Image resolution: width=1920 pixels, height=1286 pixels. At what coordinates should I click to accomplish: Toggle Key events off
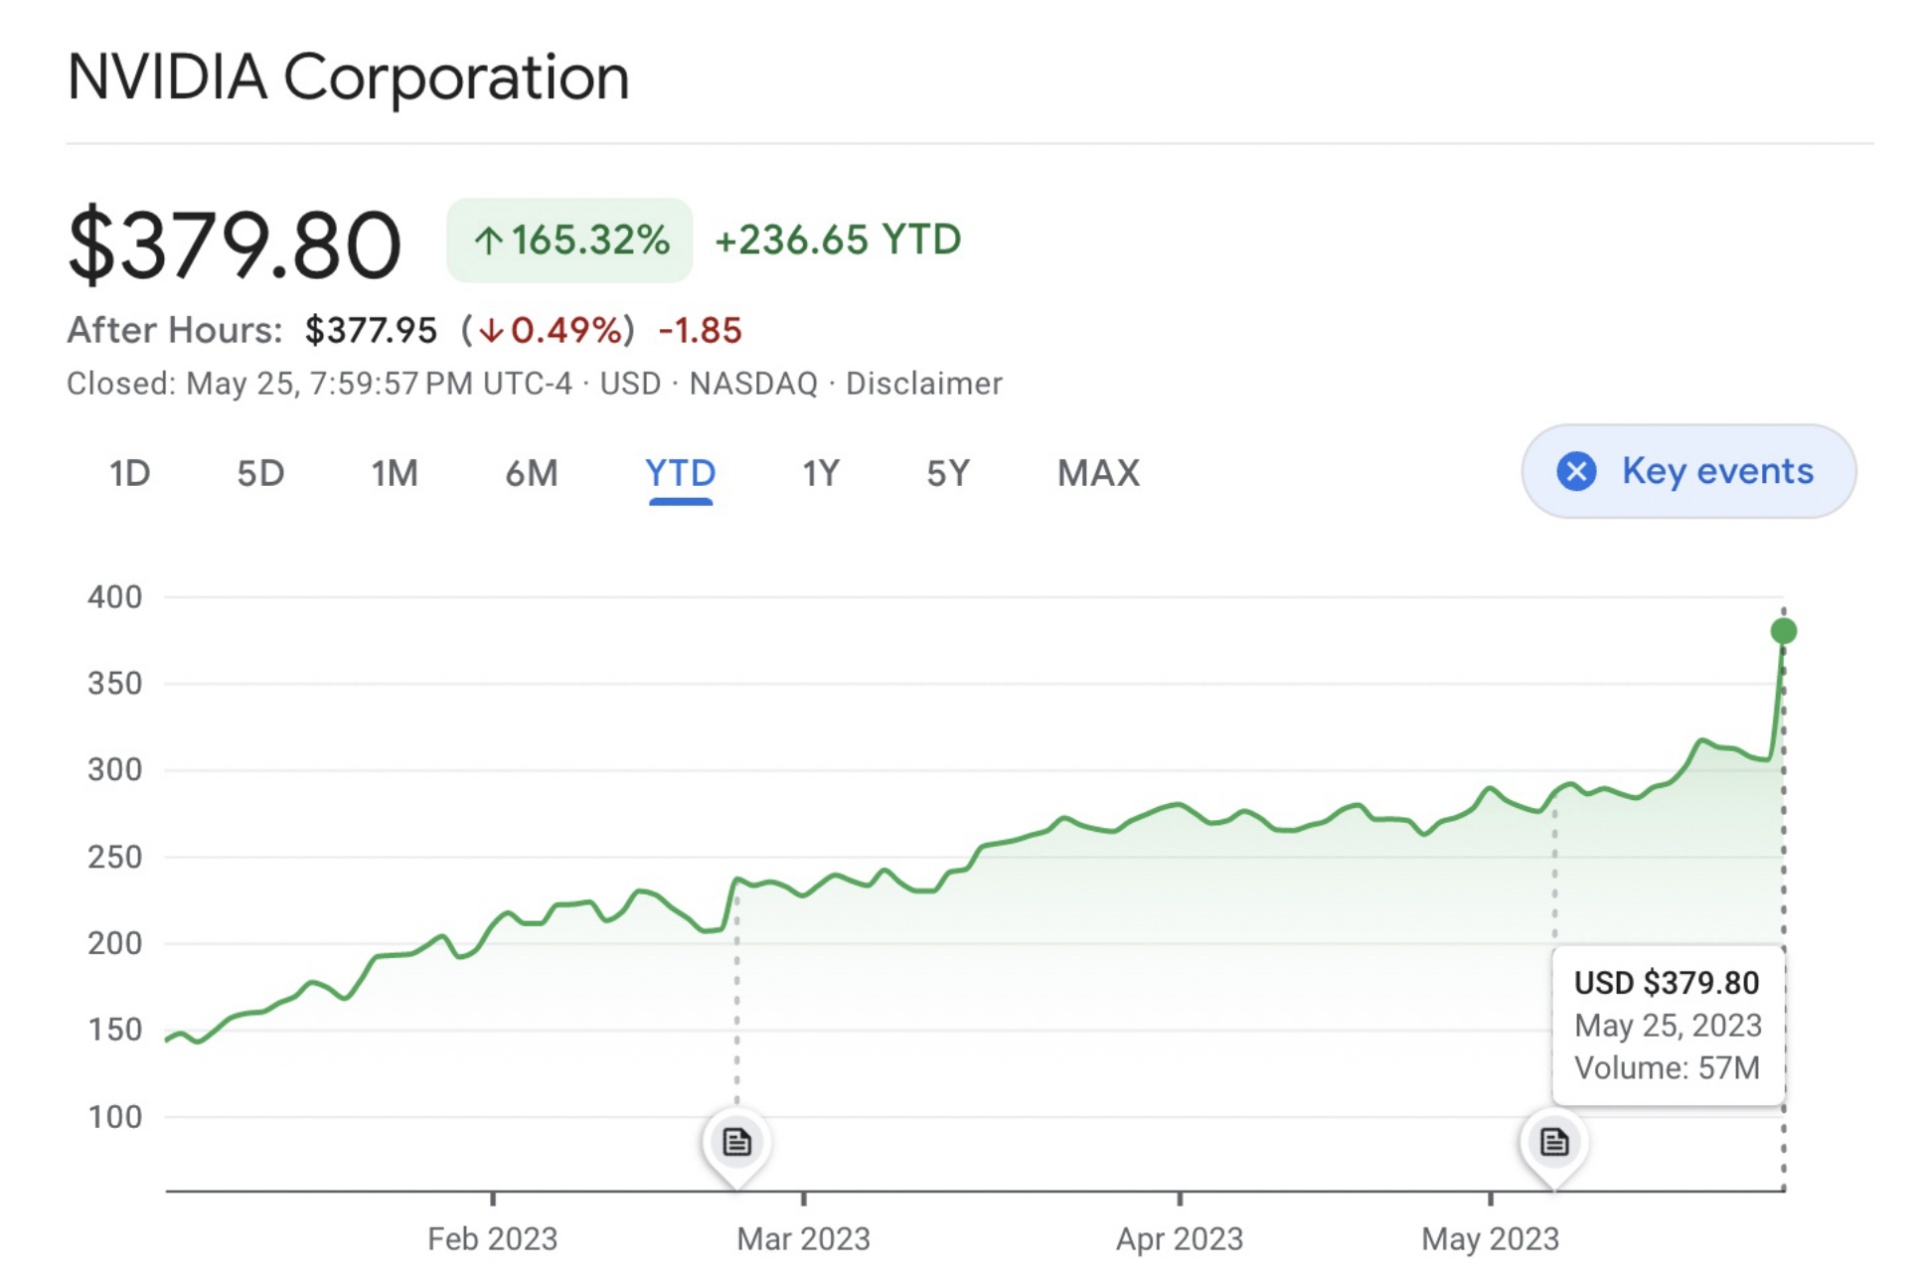click(1688, 471)
